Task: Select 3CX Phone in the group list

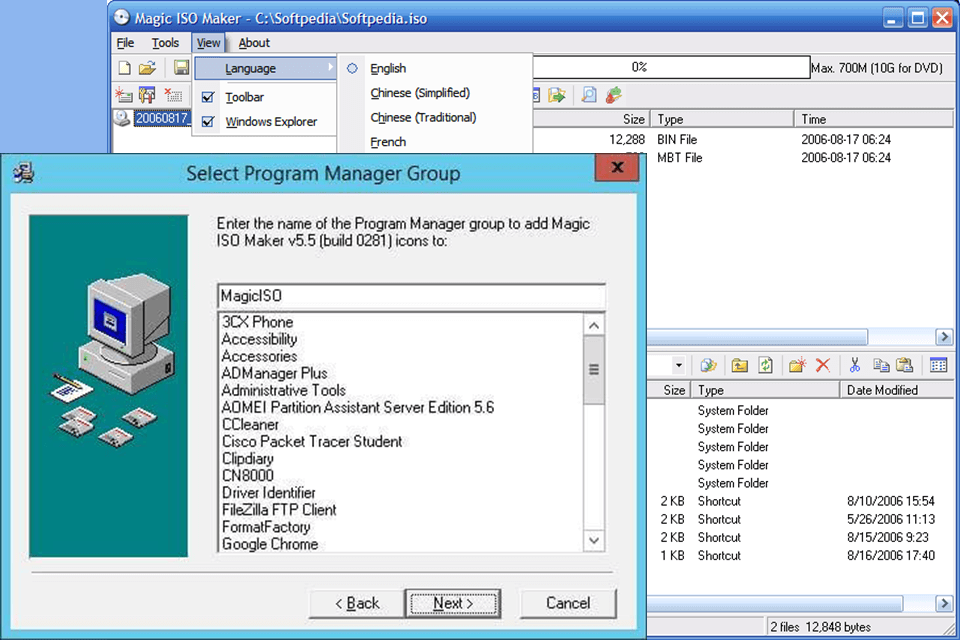Action: coord(257,322)
